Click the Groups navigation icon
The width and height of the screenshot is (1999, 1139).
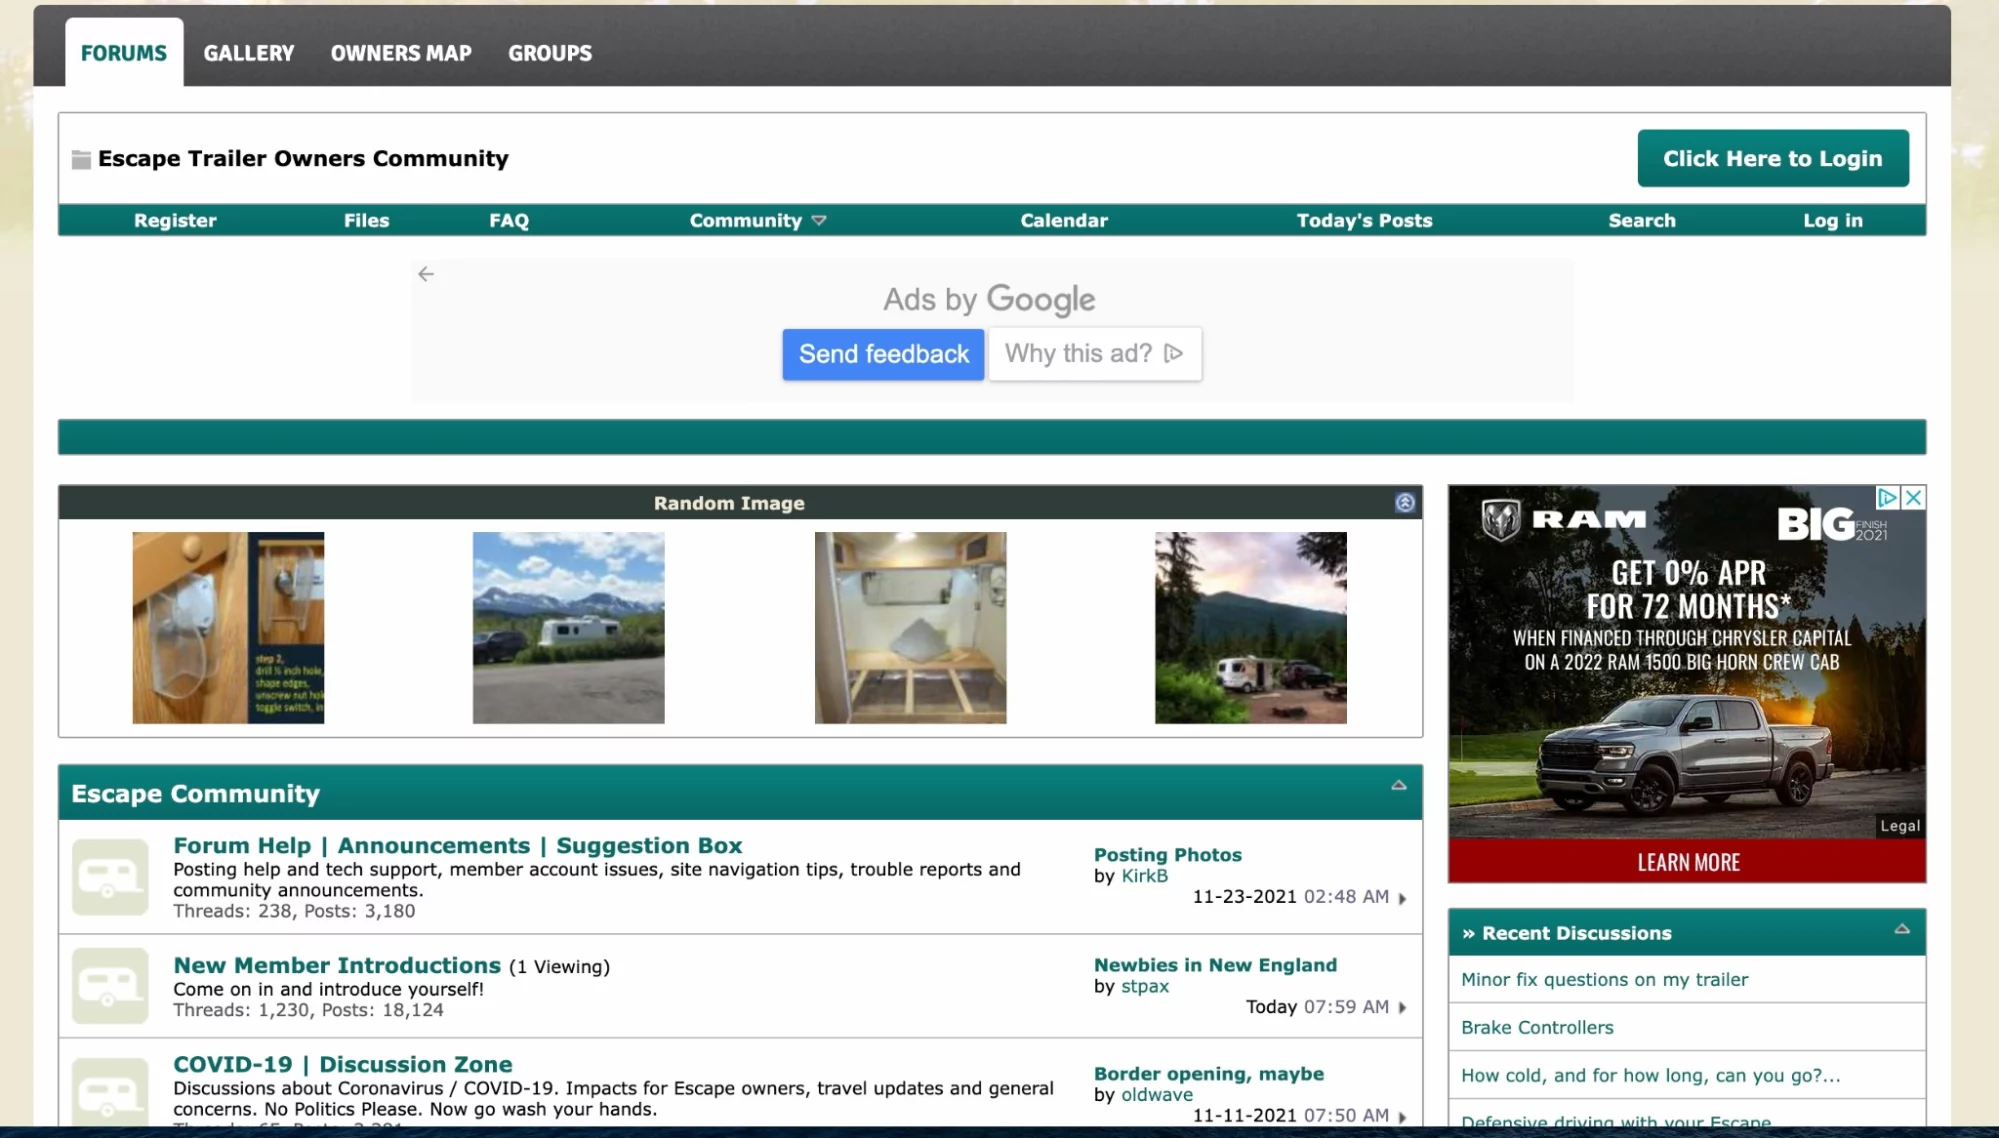coord(551,52)
